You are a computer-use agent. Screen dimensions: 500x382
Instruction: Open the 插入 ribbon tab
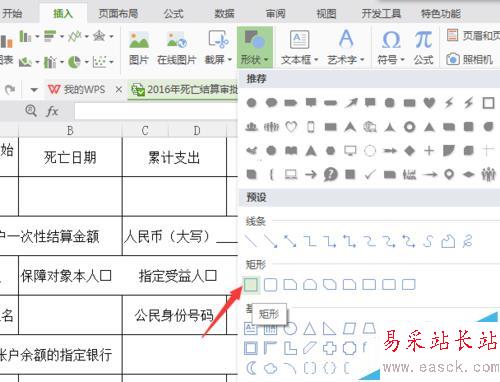(63, 14)
